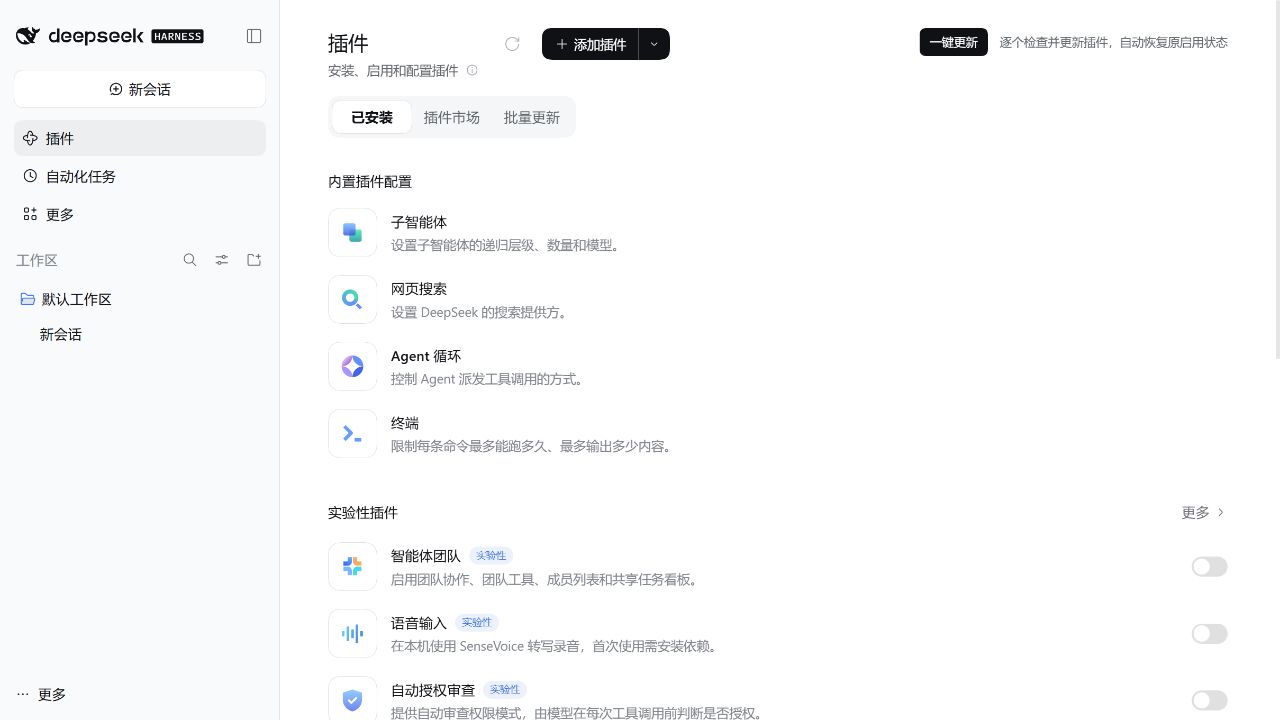Switch to the 批量更新 tab
The height and width of the screenshot is (720, 1280).
[532, 117]
